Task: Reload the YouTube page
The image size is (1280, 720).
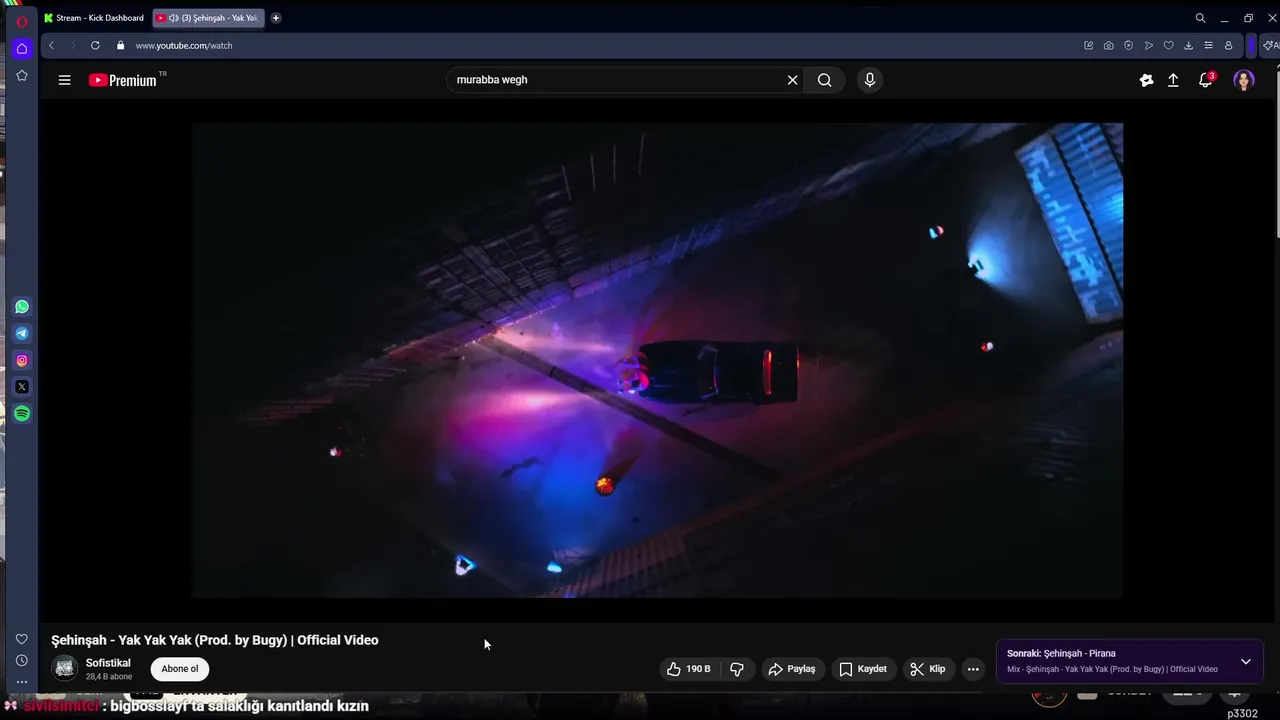Action: tap(95, 45)
